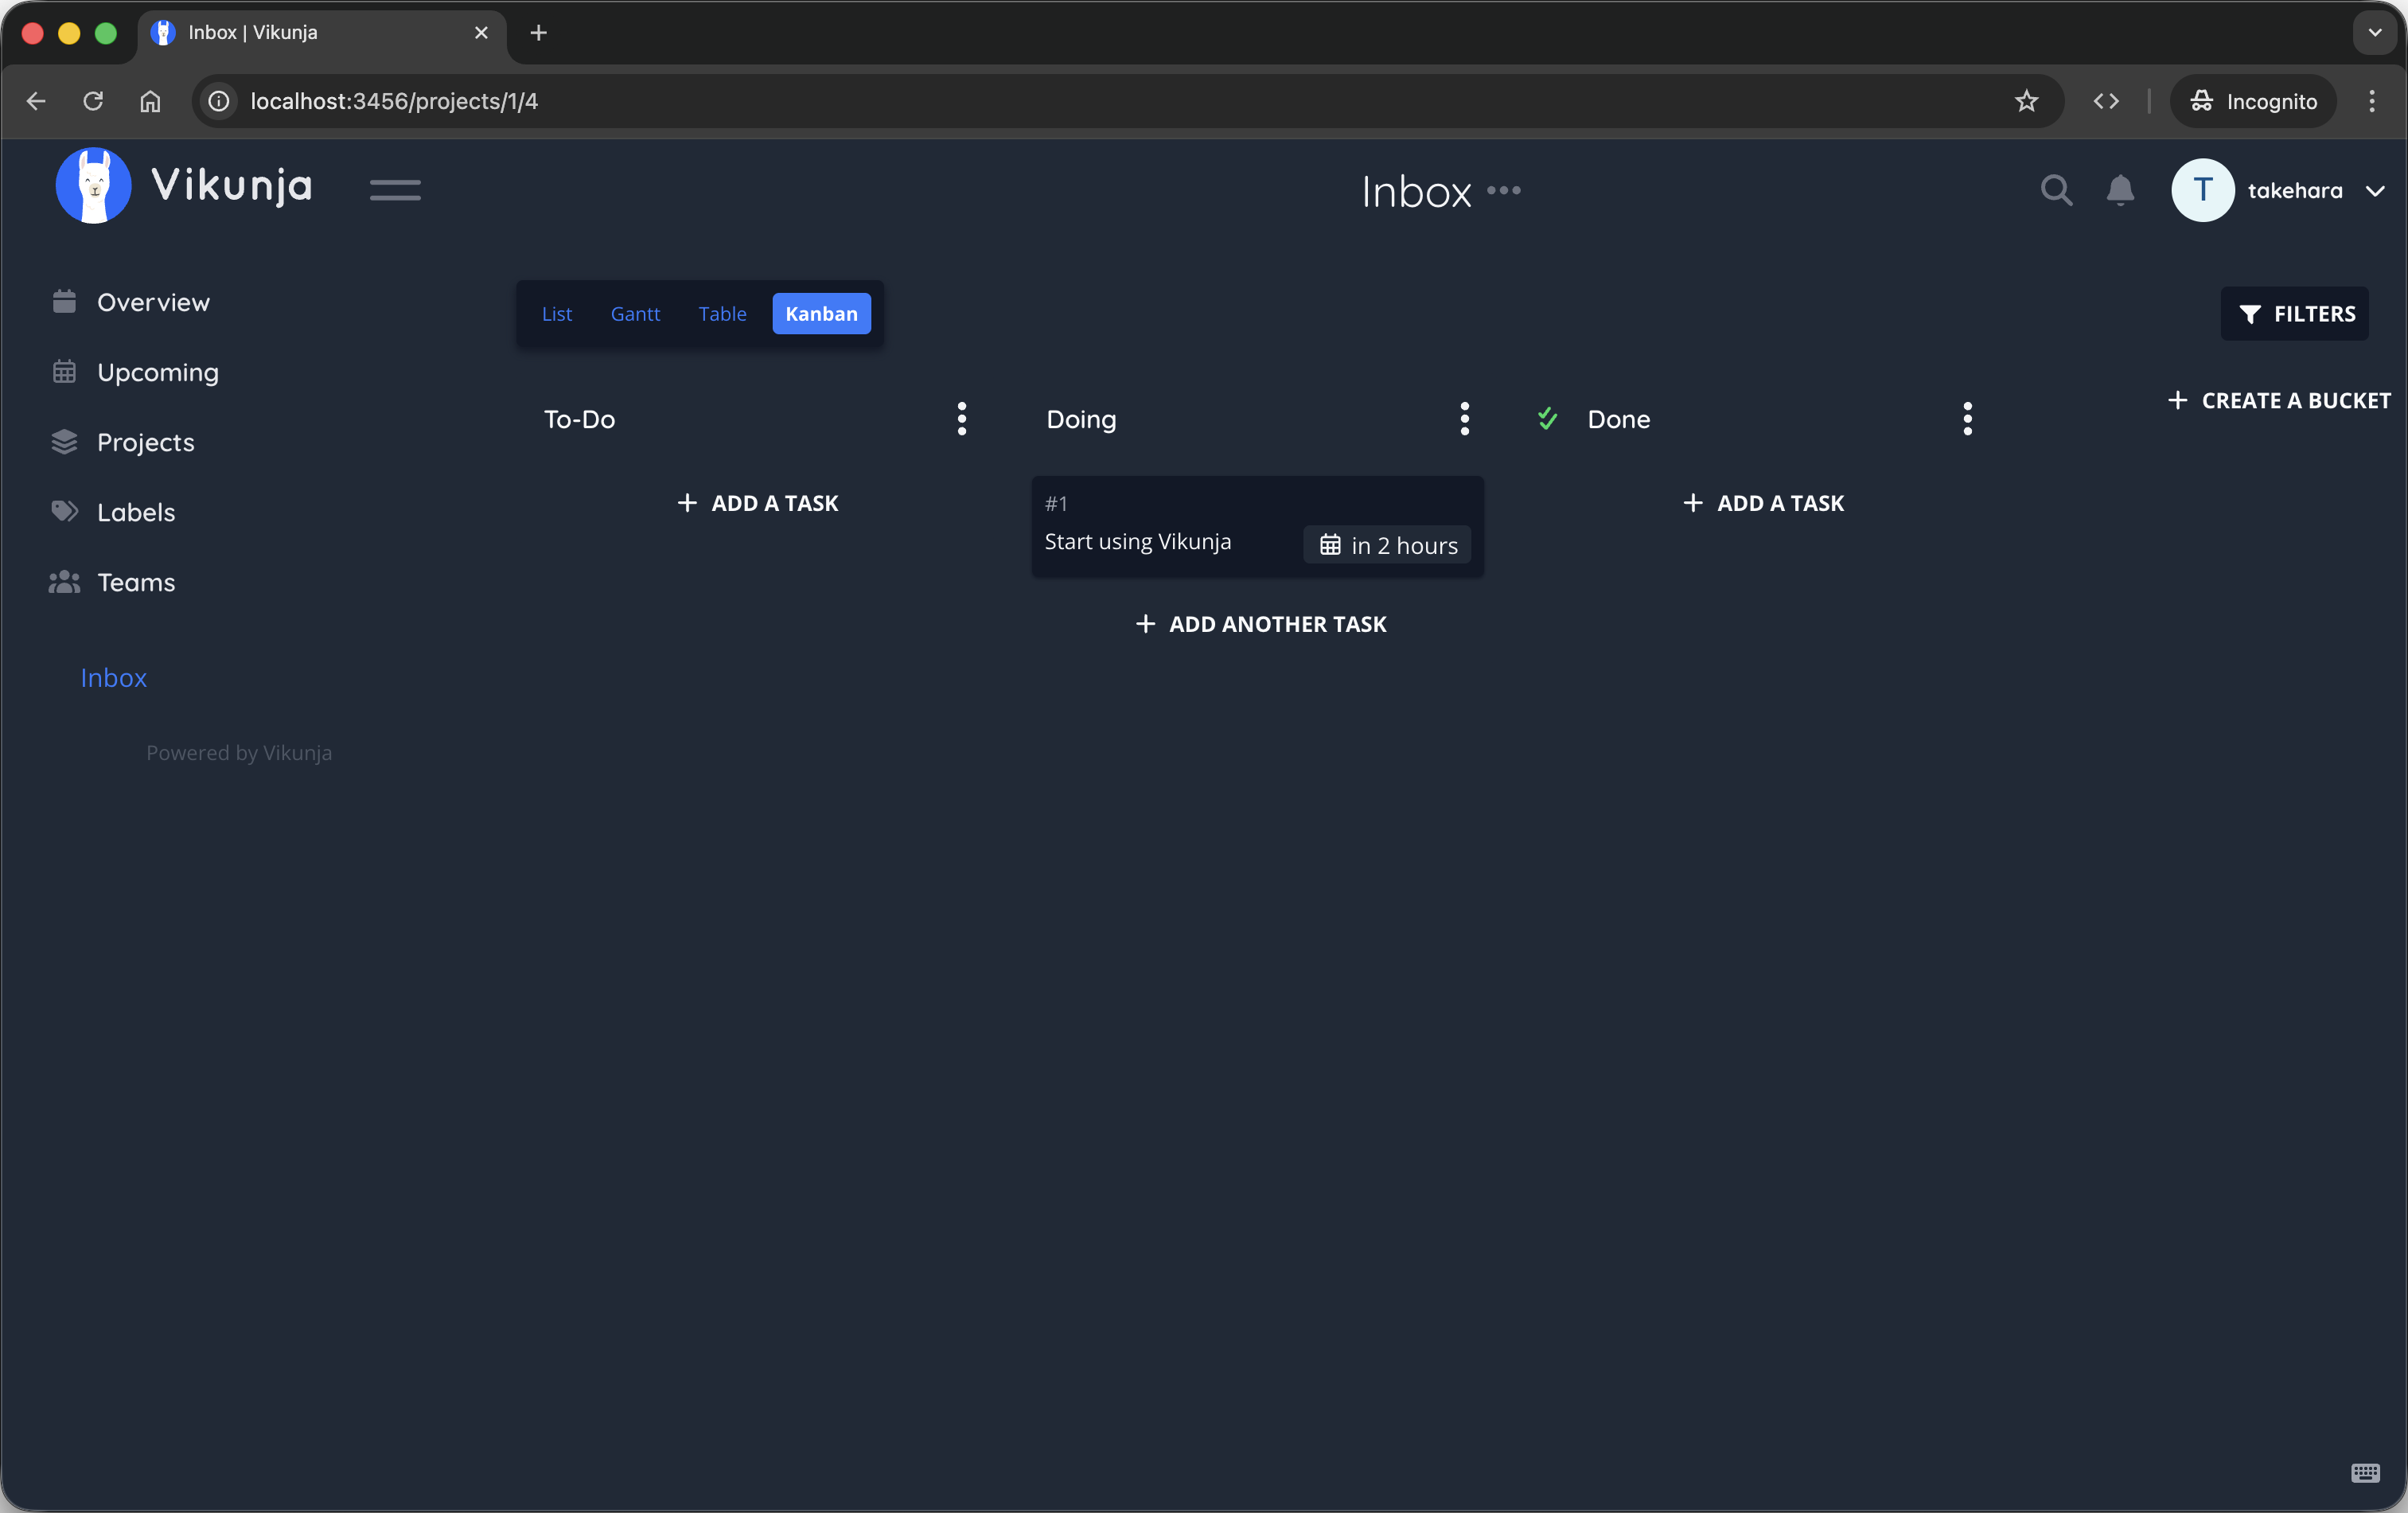
Task: Open Teams page from sidebar
Action: coord(136,582)
